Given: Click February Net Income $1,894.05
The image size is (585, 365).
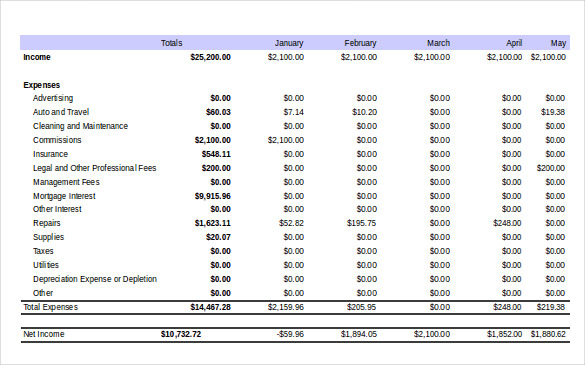Looking at the screenshot, I should (359, 334).
